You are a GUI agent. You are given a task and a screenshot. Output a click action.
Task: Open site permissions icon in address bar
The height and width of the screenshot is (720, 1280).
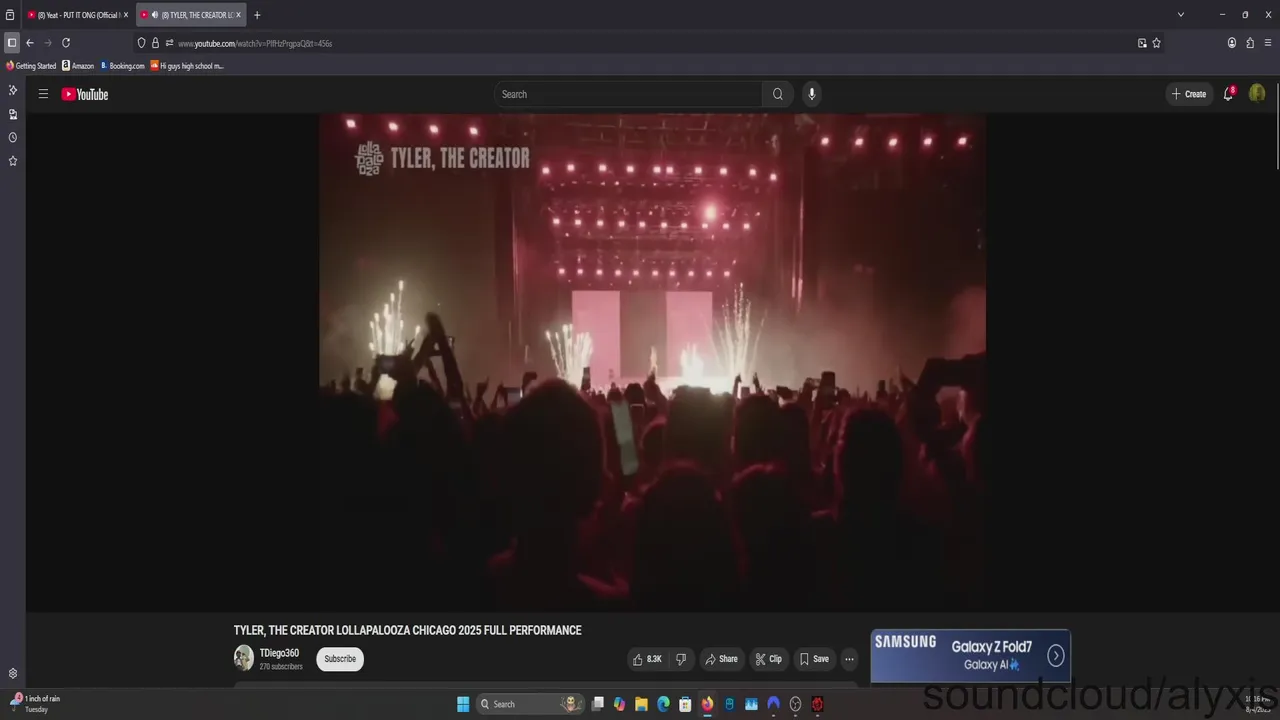(x=169, y=43)
